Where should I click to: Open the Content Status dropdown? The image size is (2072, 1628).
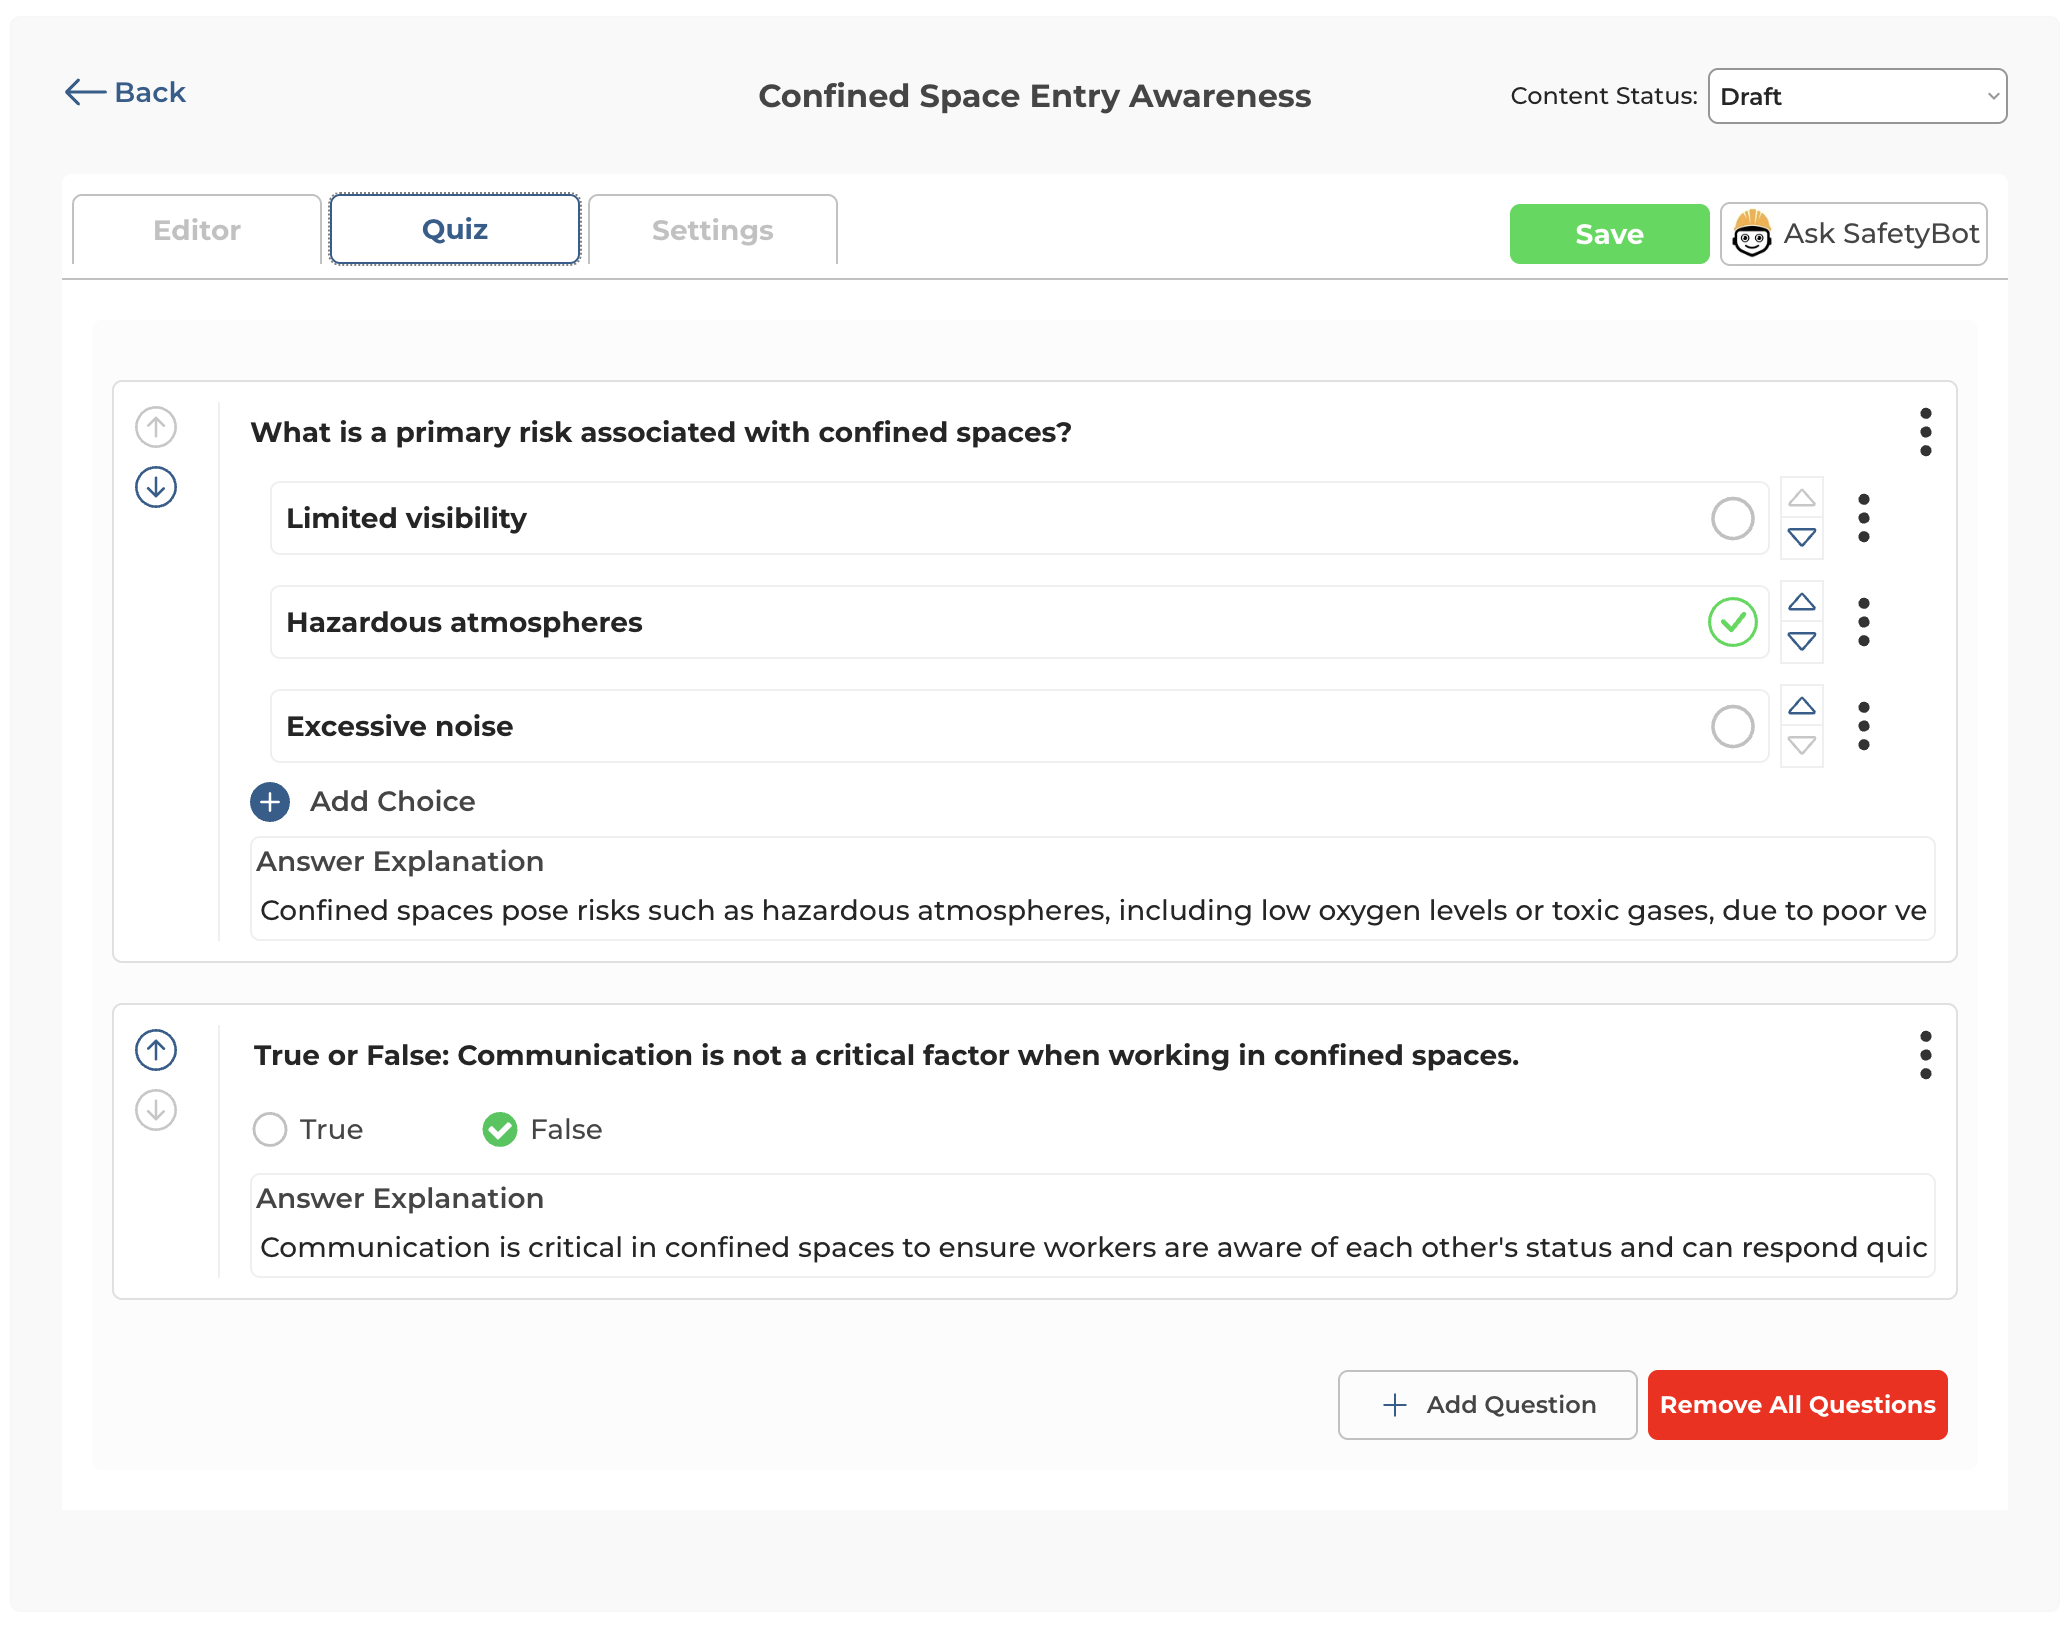click(x=1857, y=96)
